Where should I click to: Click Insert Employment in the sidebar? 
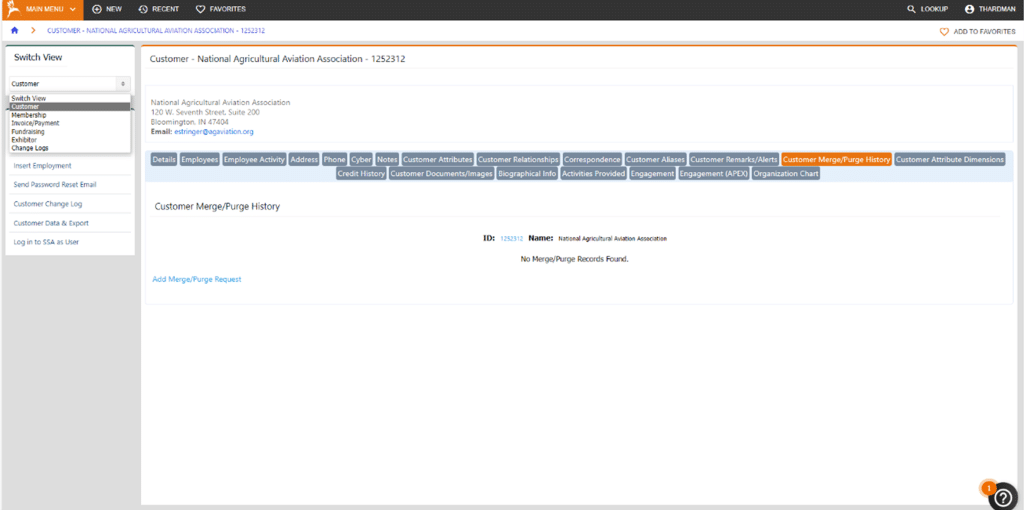pos(42,166)
